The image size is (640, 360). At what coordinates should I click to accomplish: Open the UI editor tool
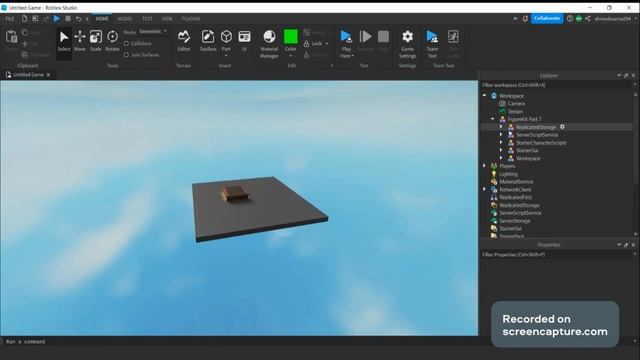click(x=244, y=41)
